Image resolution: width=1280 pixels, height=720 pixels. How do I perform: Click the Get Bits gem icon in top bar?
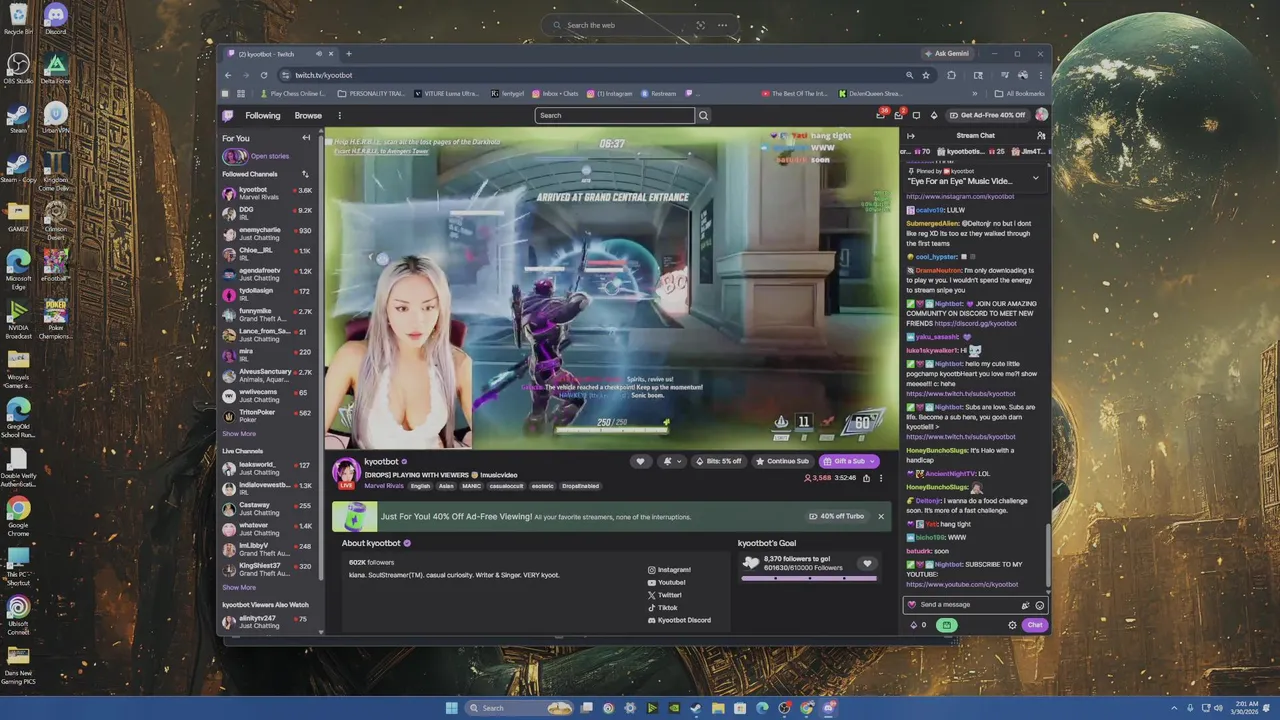tap(934, 115)
